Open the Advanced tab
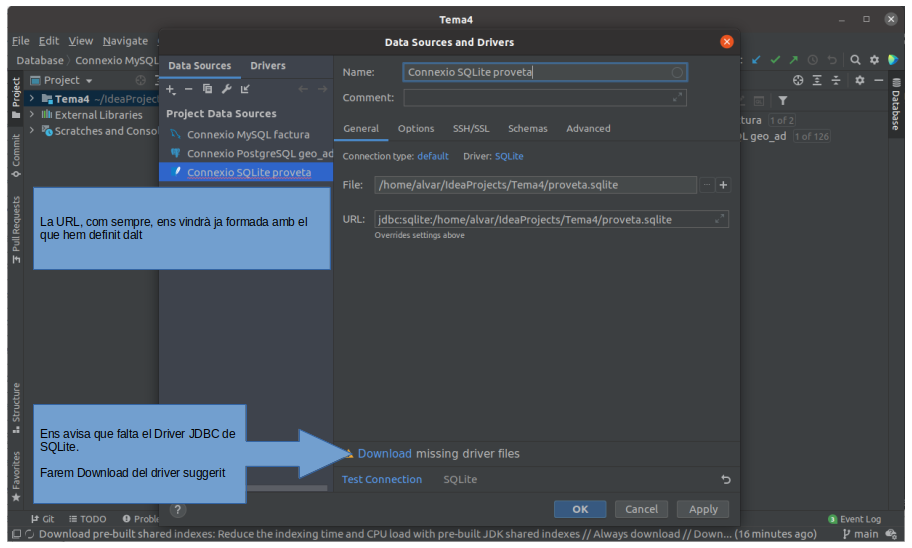This screenshot has width=912, height=548. coord(588,129)
